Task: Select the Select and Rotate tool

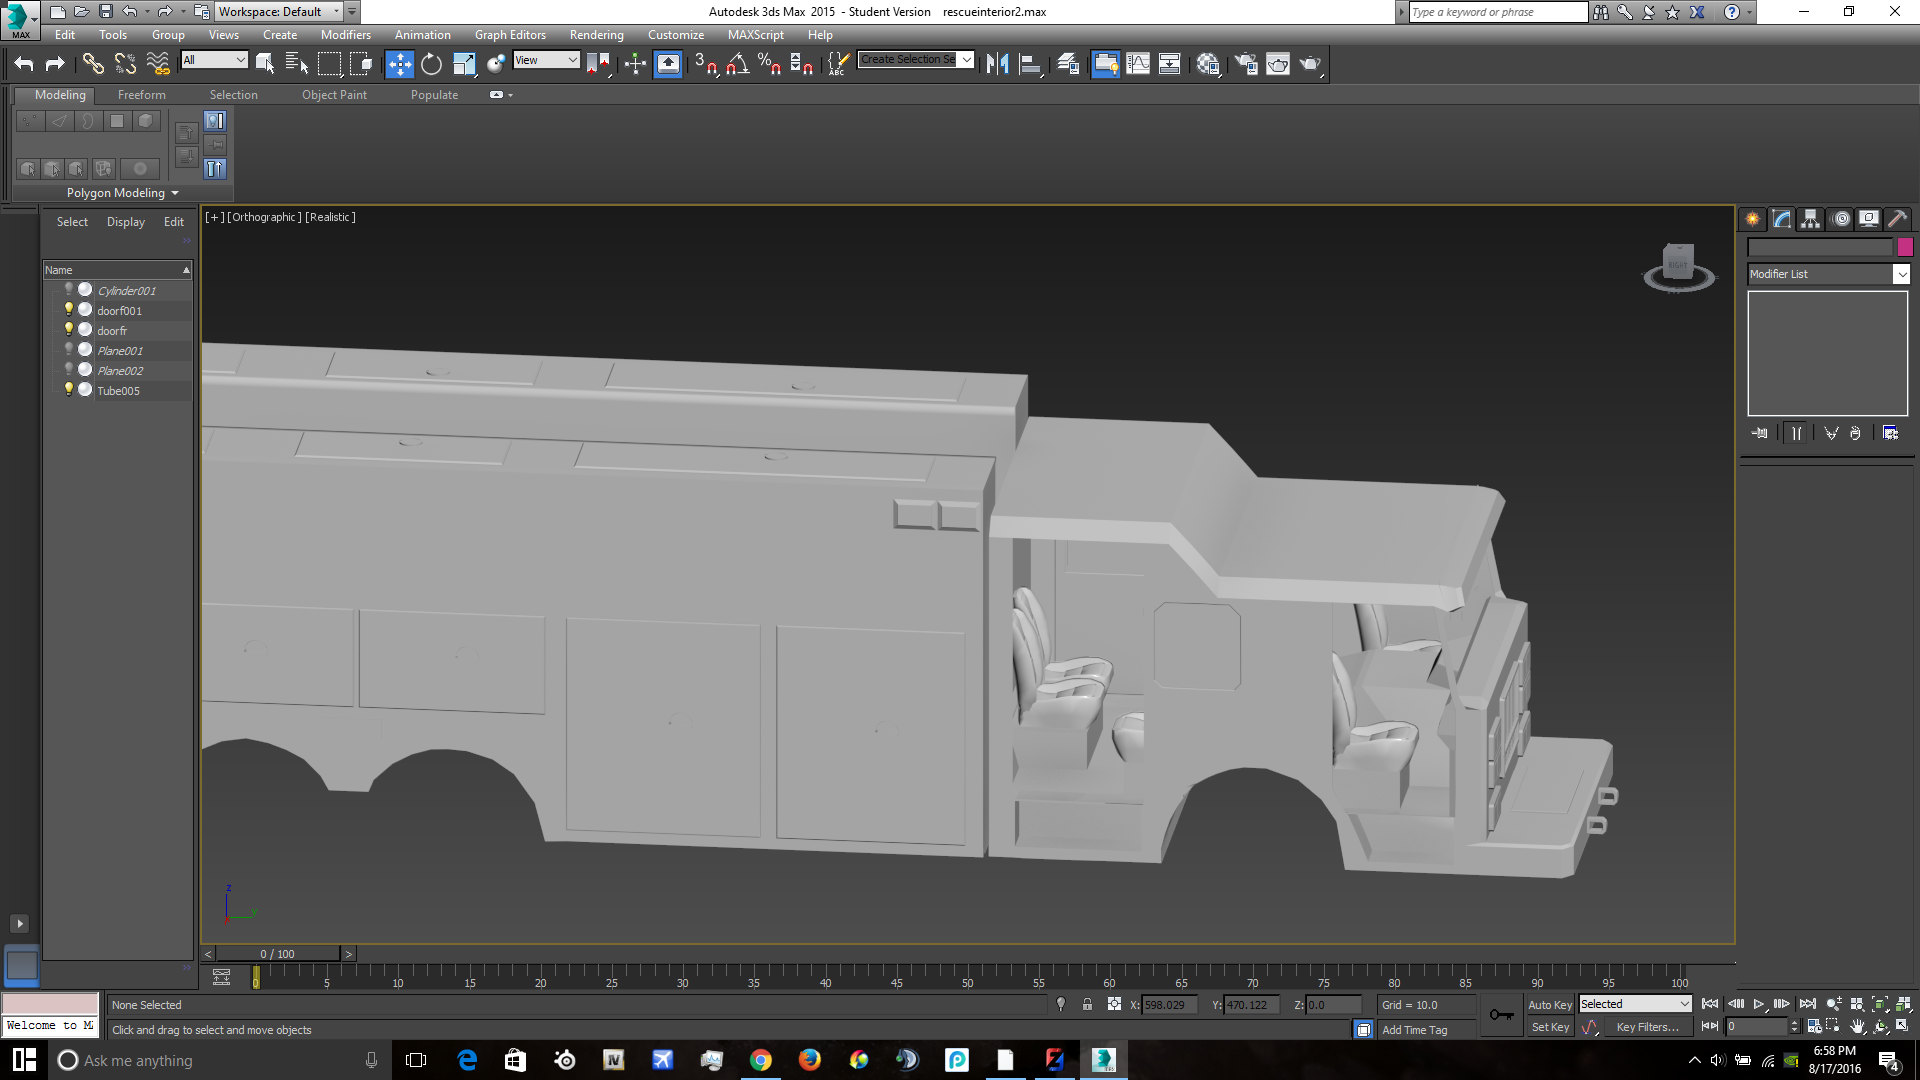Action: tap(431, 64)
